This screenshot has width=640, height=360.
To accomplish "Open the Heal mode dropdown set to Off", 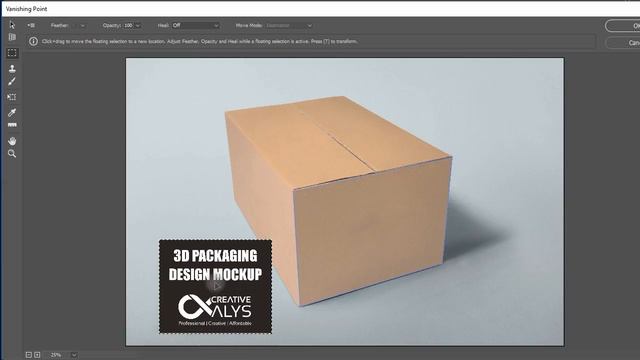I will pos(196,25).
